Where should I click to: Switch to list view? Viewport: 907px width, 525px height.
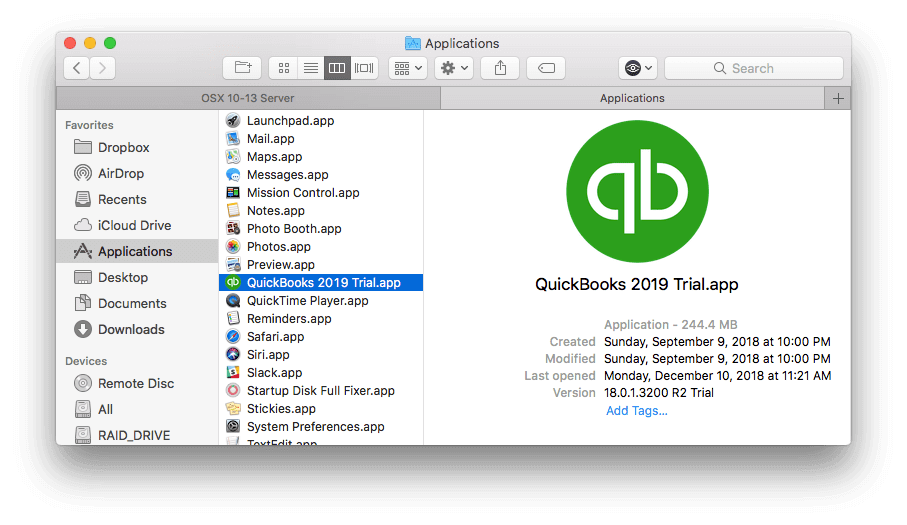(311, 68)
